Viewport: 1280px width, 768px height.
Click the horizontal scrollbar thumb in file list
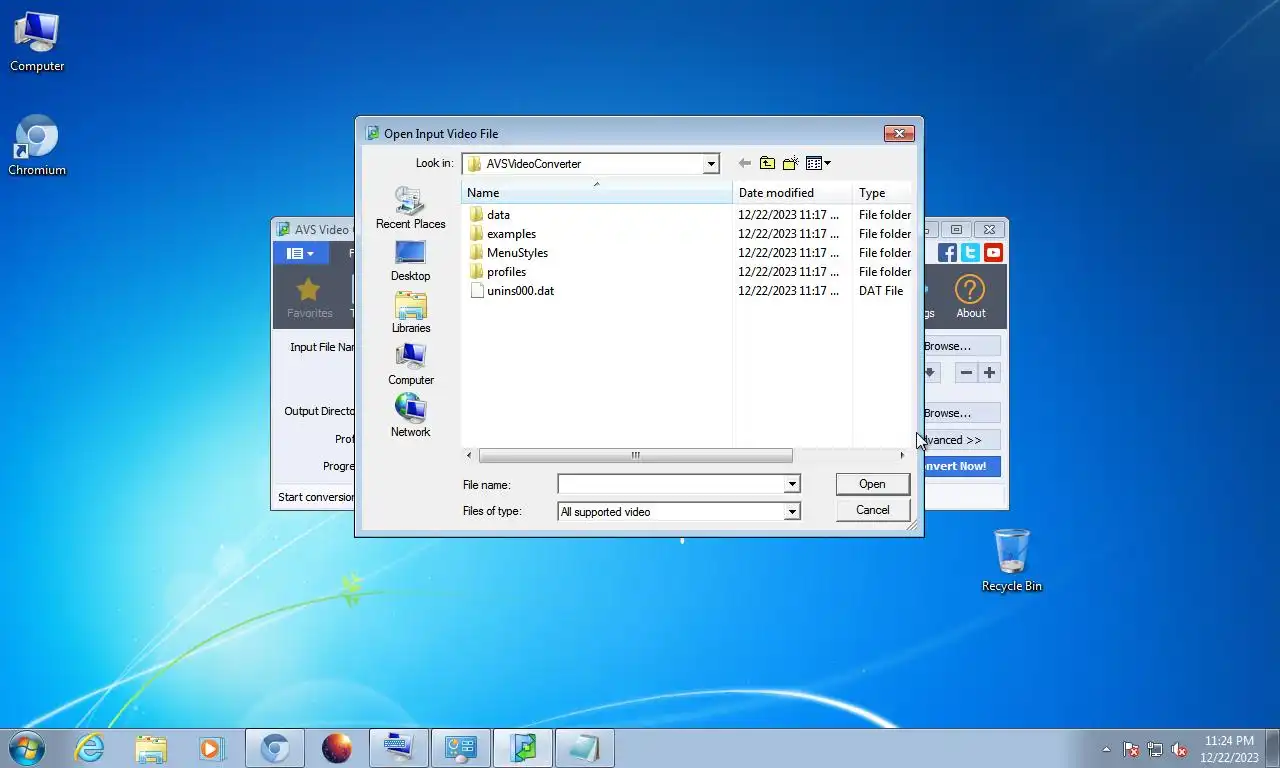(x=635, y=456)
